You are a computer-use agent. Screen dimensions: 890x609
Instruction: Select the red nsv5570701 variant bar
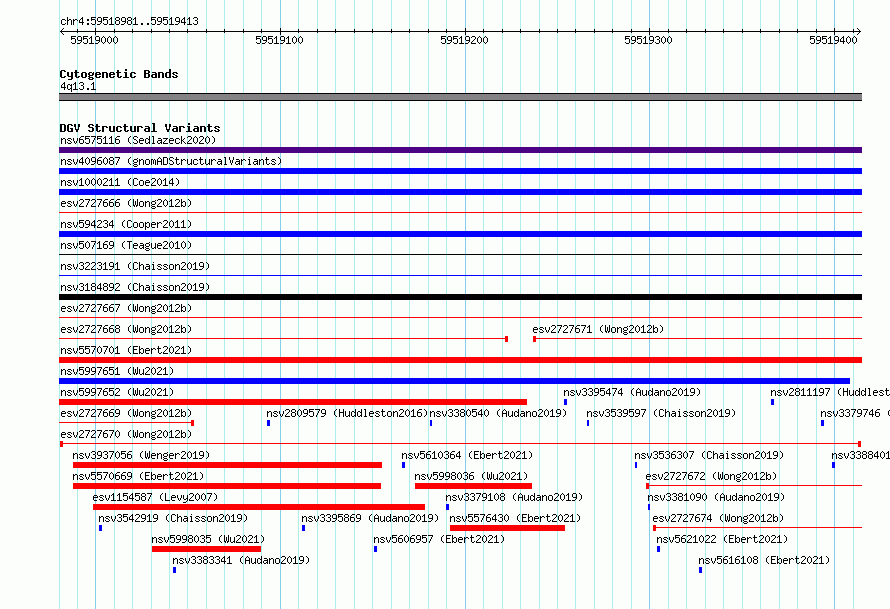click(460, 360)
